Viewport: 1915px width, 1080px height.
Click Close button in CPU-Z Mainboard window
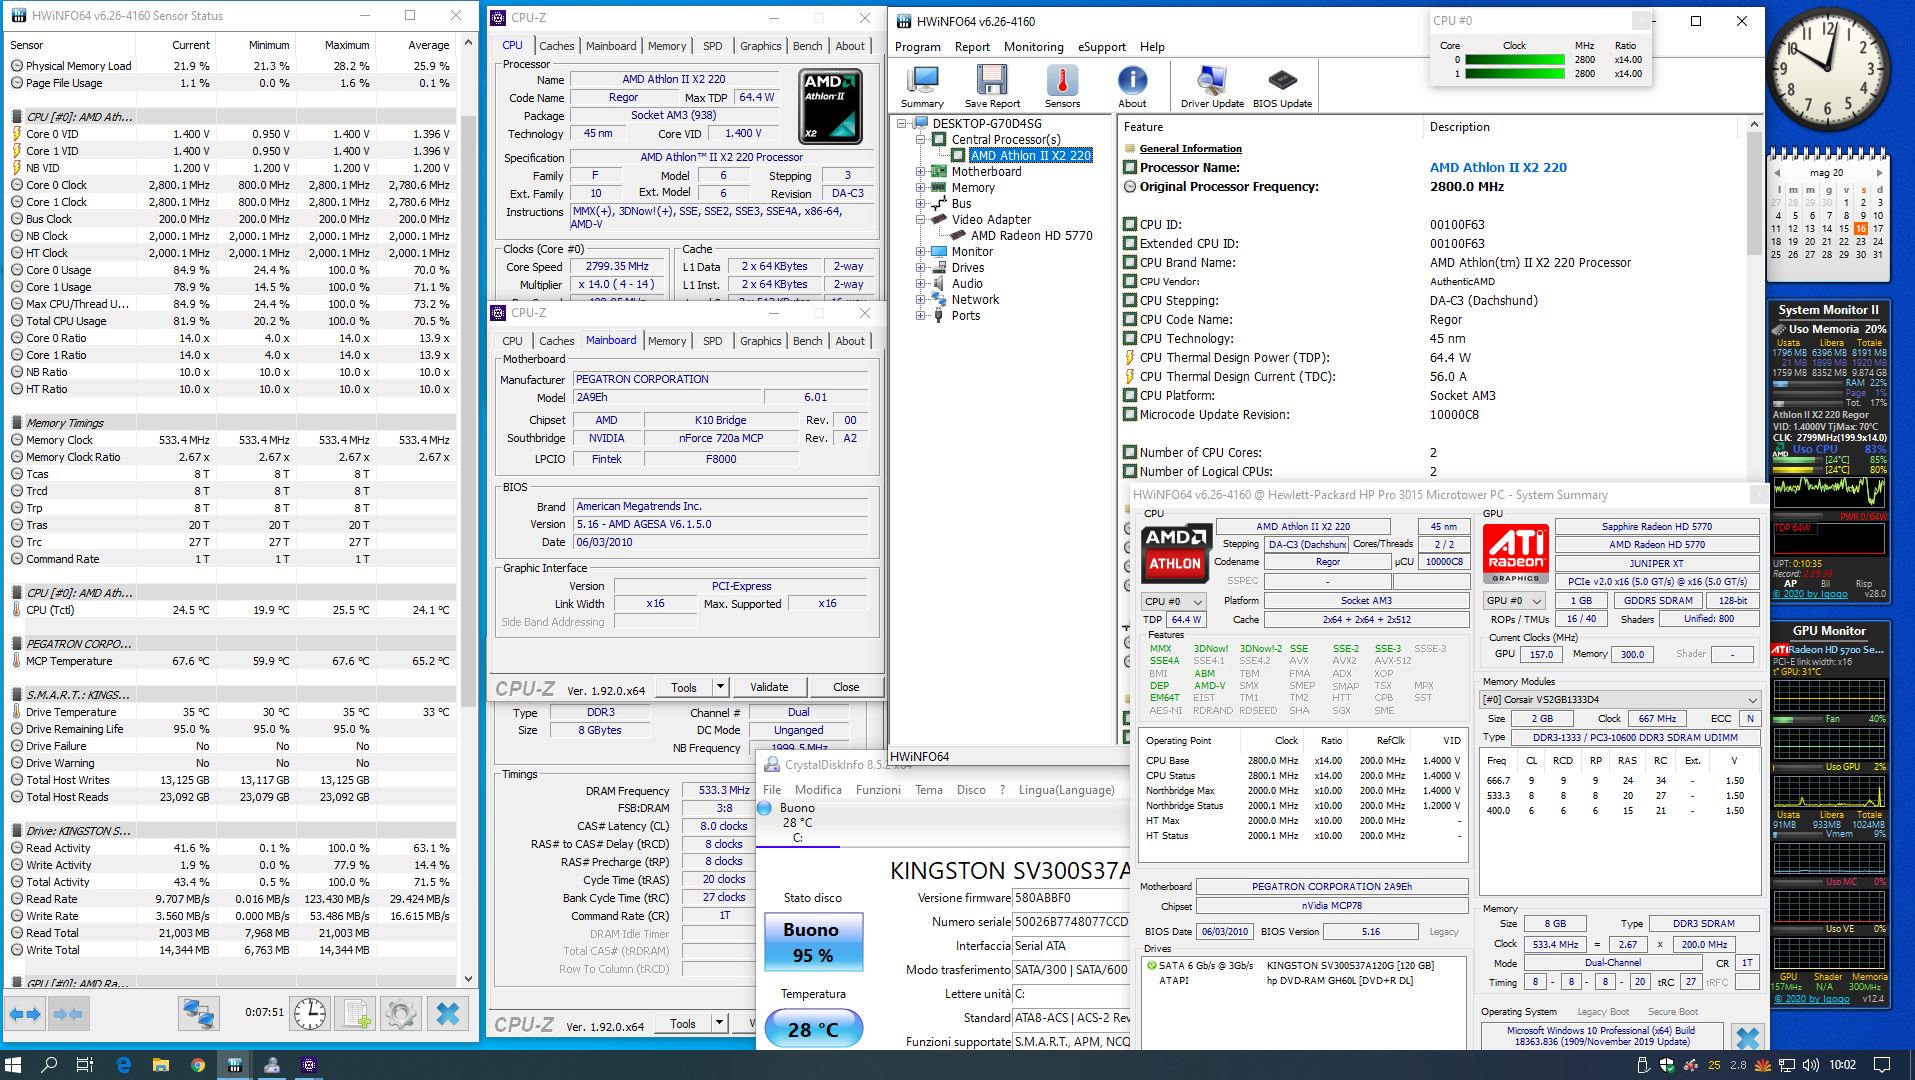point(846,687)
